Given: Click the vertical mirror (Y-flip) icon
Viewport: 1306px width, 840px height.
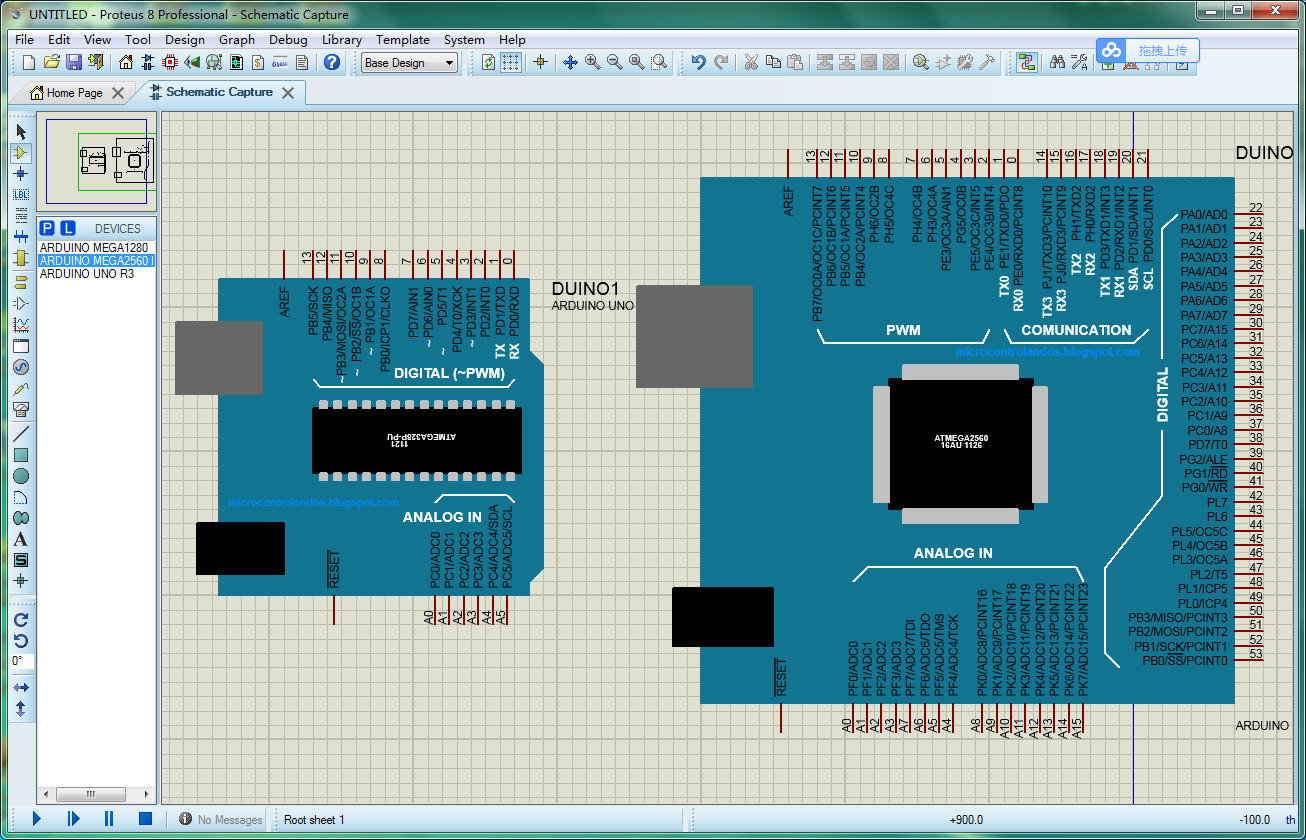Looking at the screenshot, I should [x=21, y=709].
